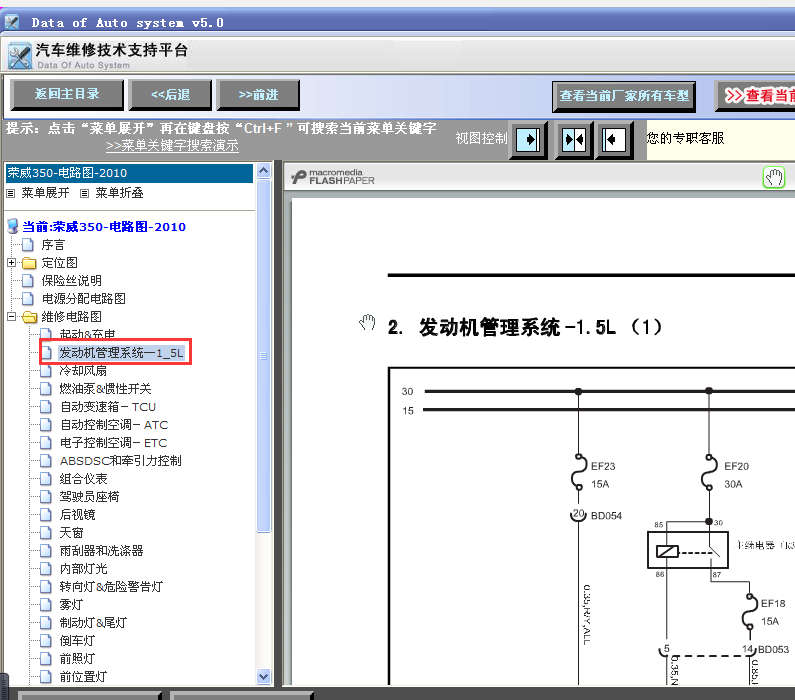Open 保险丝说明 page

pyautogui.click(x=71, y=280)
